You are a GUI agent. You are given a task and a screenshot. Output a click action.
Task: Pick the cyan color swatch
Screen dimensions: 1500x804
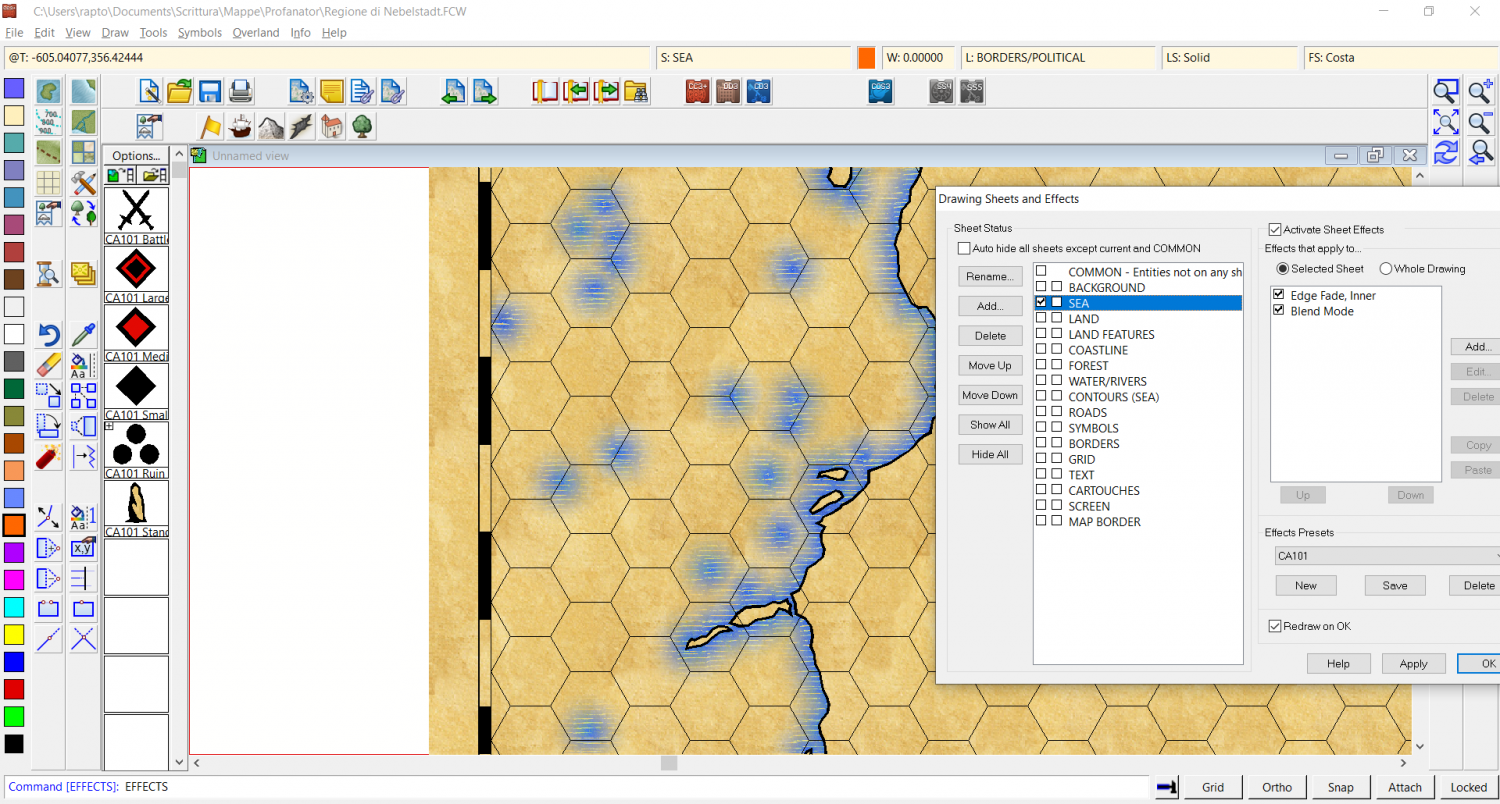pos(14,607)
